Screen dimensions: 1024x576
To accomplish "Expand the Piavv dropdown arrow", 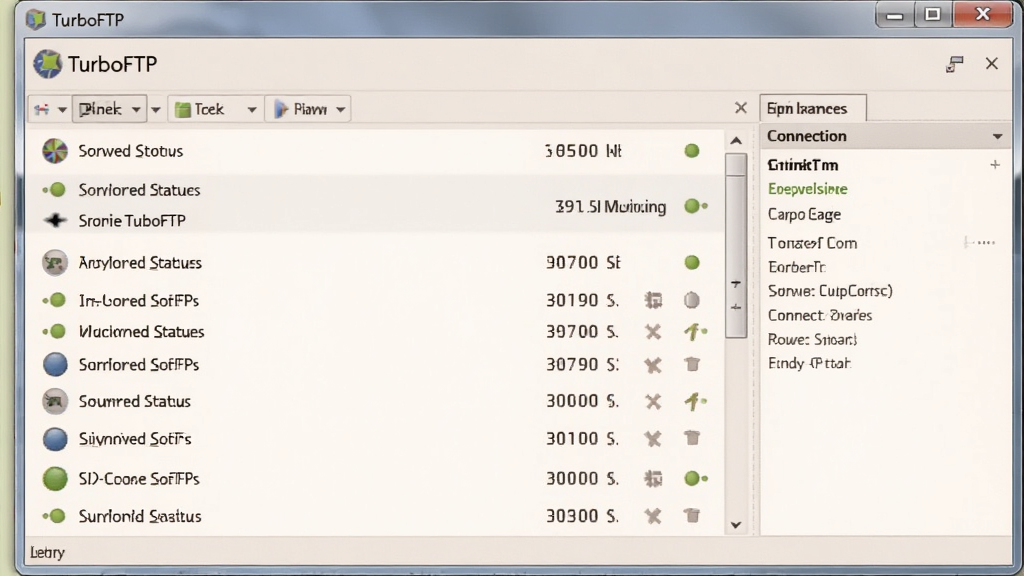I will [x=340, y=110].
